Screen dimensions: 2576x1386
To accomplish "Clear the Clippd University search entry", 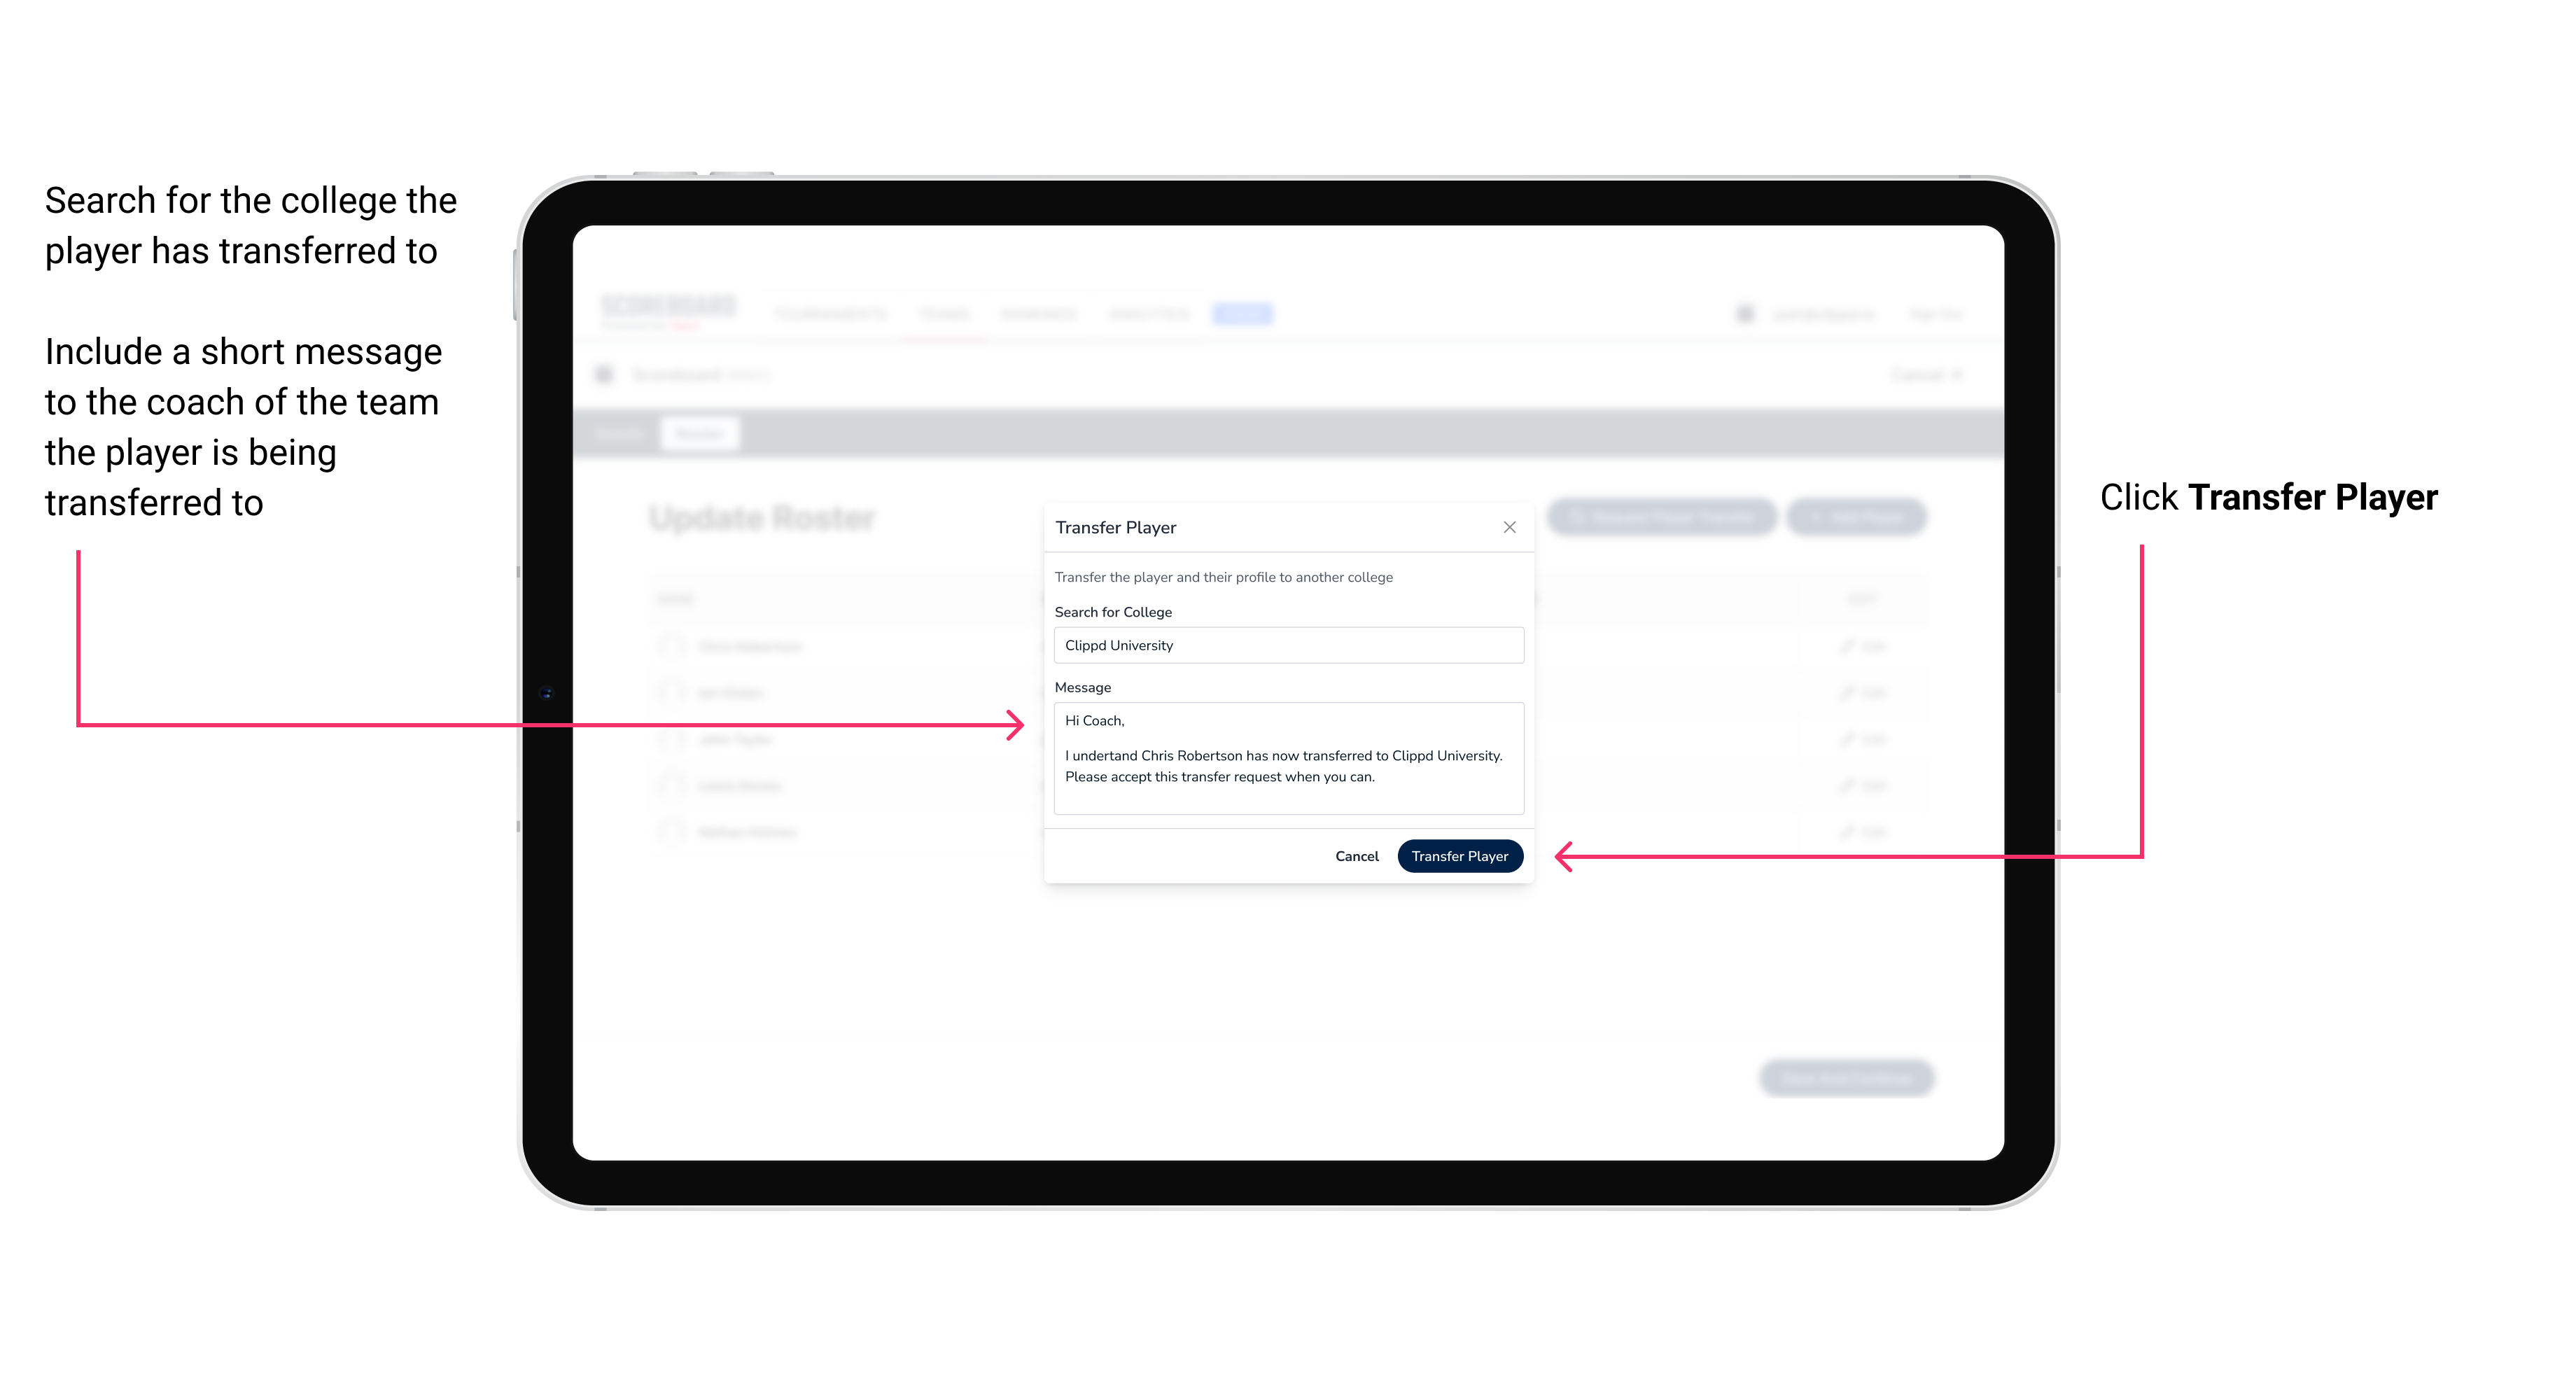I will click(x=1284, y=645).
